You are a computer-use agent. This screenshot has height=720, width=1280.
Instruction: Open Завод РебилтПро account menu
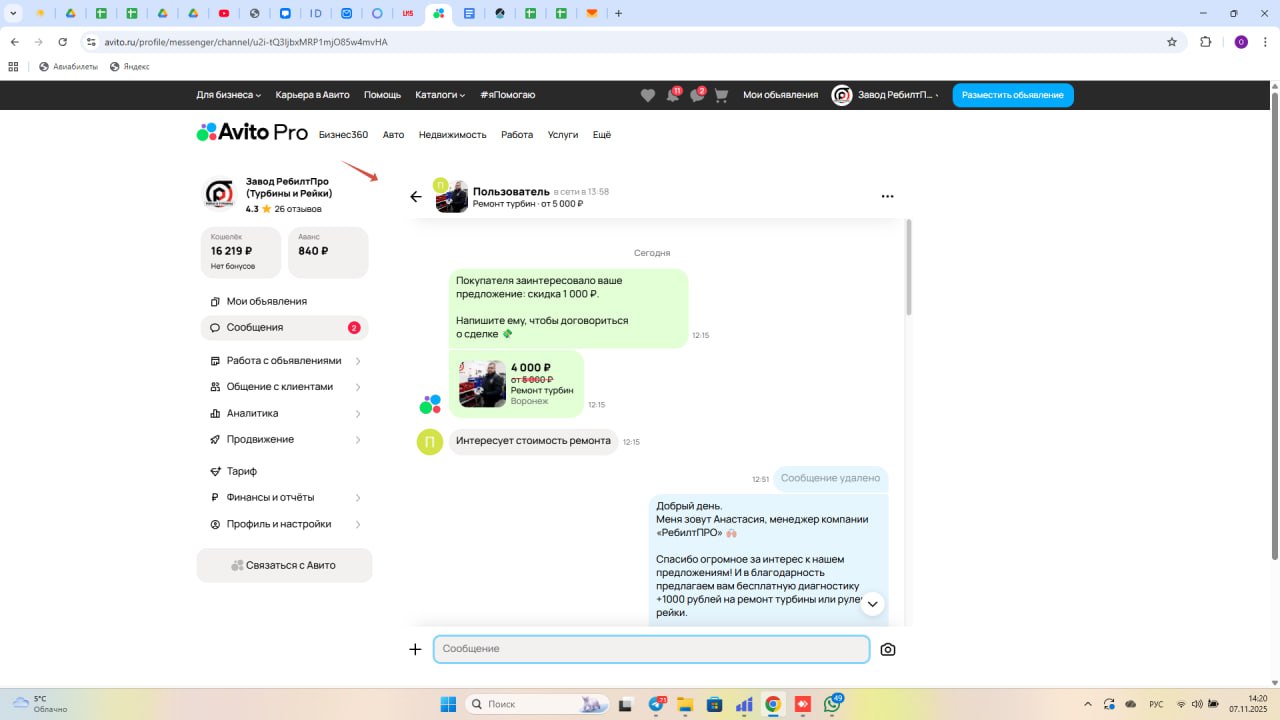coord(885,95)
